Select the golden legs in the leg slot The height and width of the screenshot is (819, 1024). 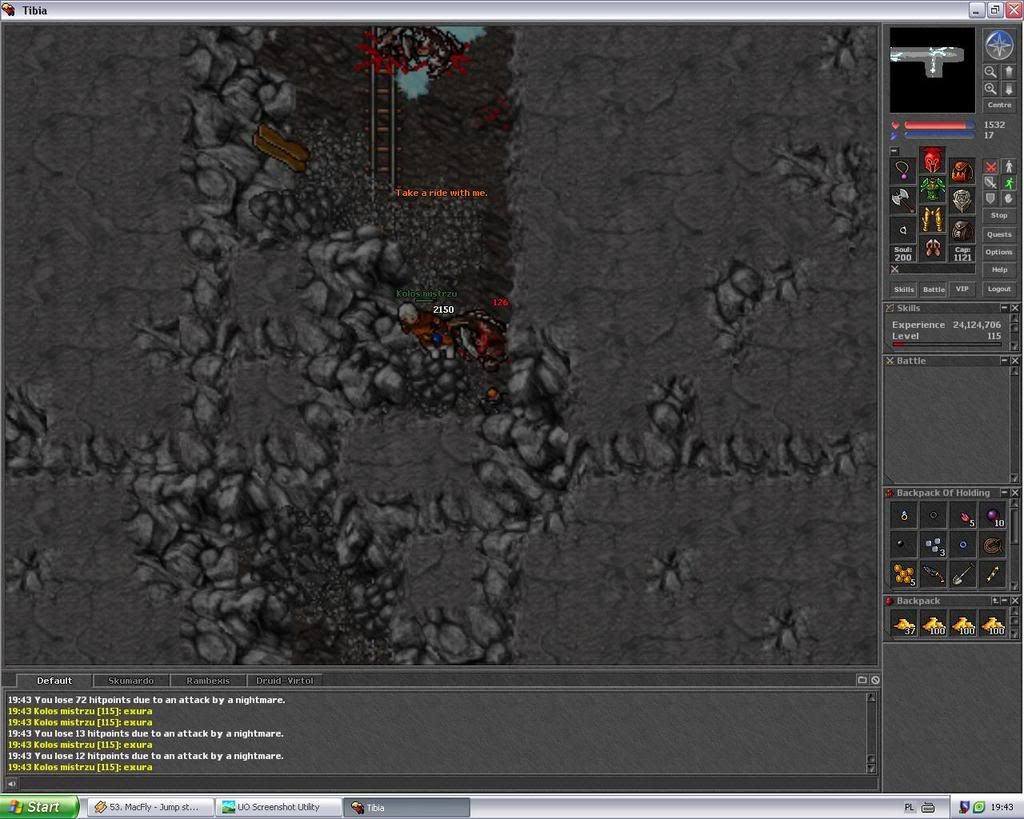[x=933, y=219]
